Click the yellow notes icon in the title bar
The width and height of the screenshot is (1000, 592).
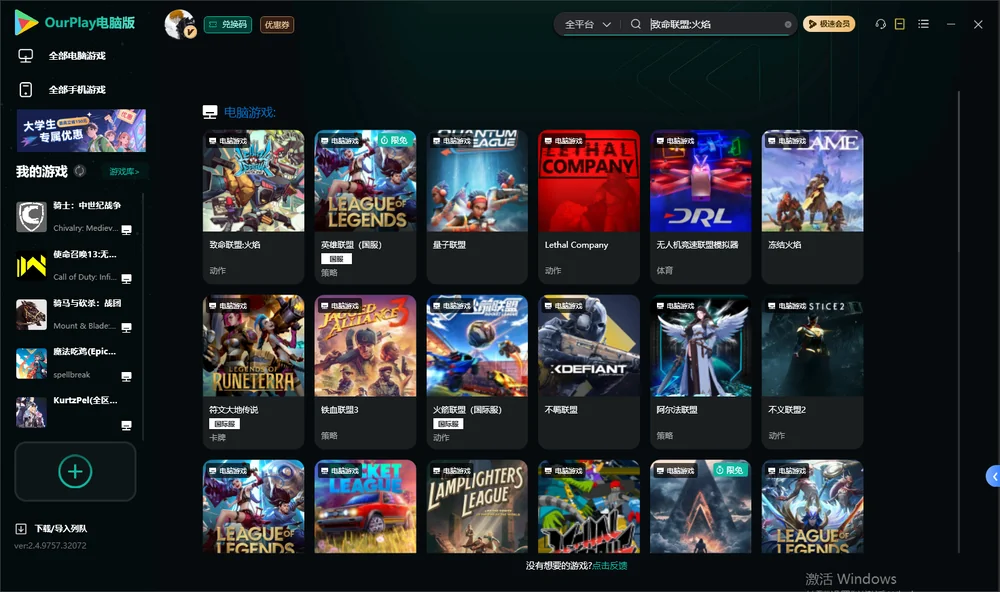[x=900, y=24]
